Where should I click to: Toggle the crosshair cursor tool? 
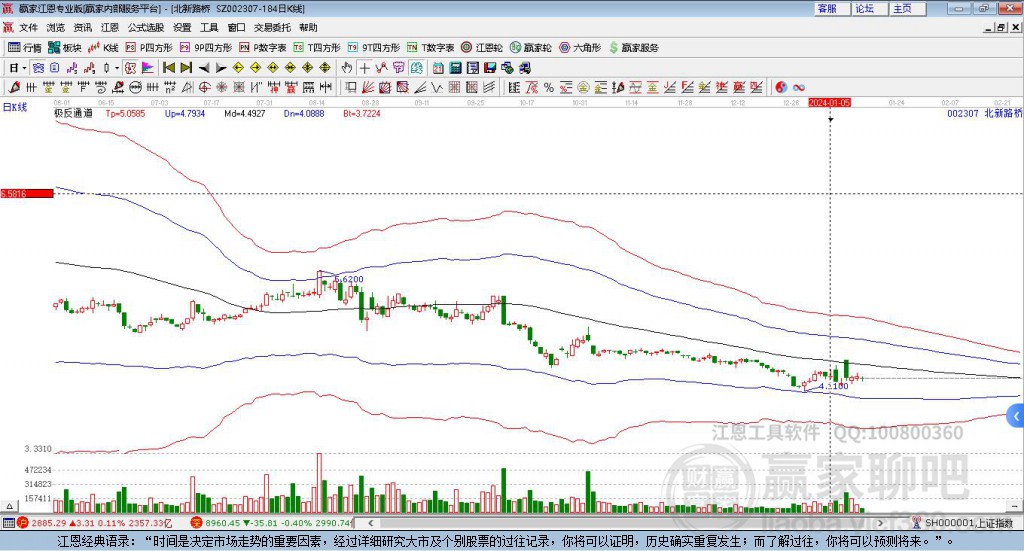tap(364, 68)
